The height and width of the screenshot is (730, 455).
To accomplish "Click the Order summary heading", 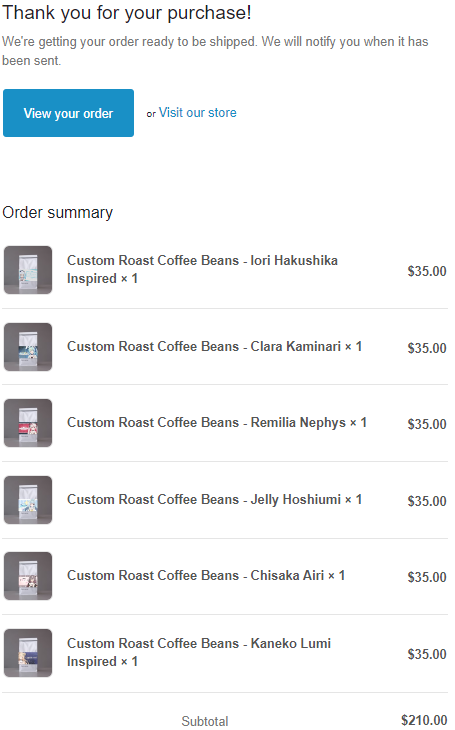I will click(x=58, y=213).
